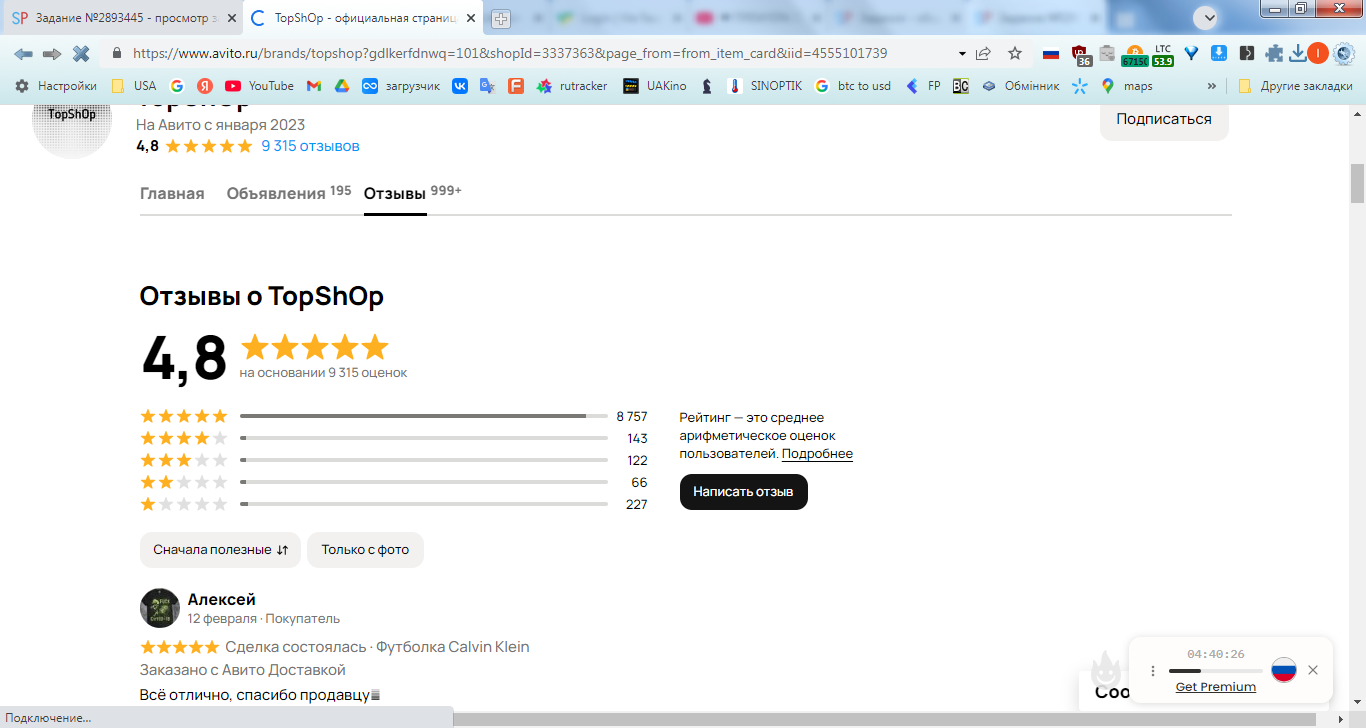The image size is (1366, 728).
Task: Open the YouTube bookmark
Action: (259, 86)
